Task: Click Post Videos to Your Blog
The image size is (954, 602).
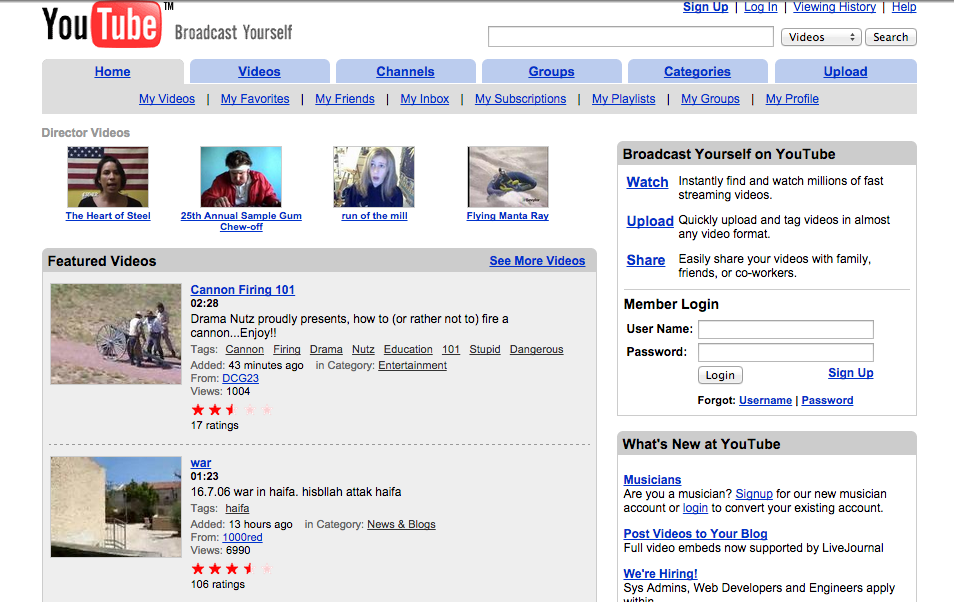Action: point(695,534)
